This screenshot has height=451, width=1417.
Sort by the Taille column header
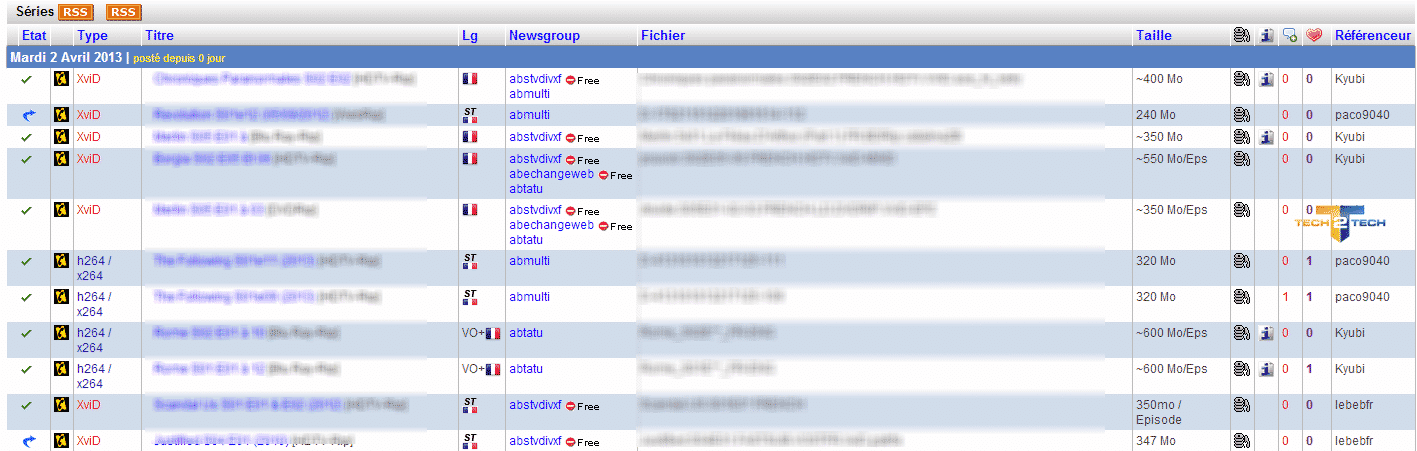click(x=1153, y=36)
